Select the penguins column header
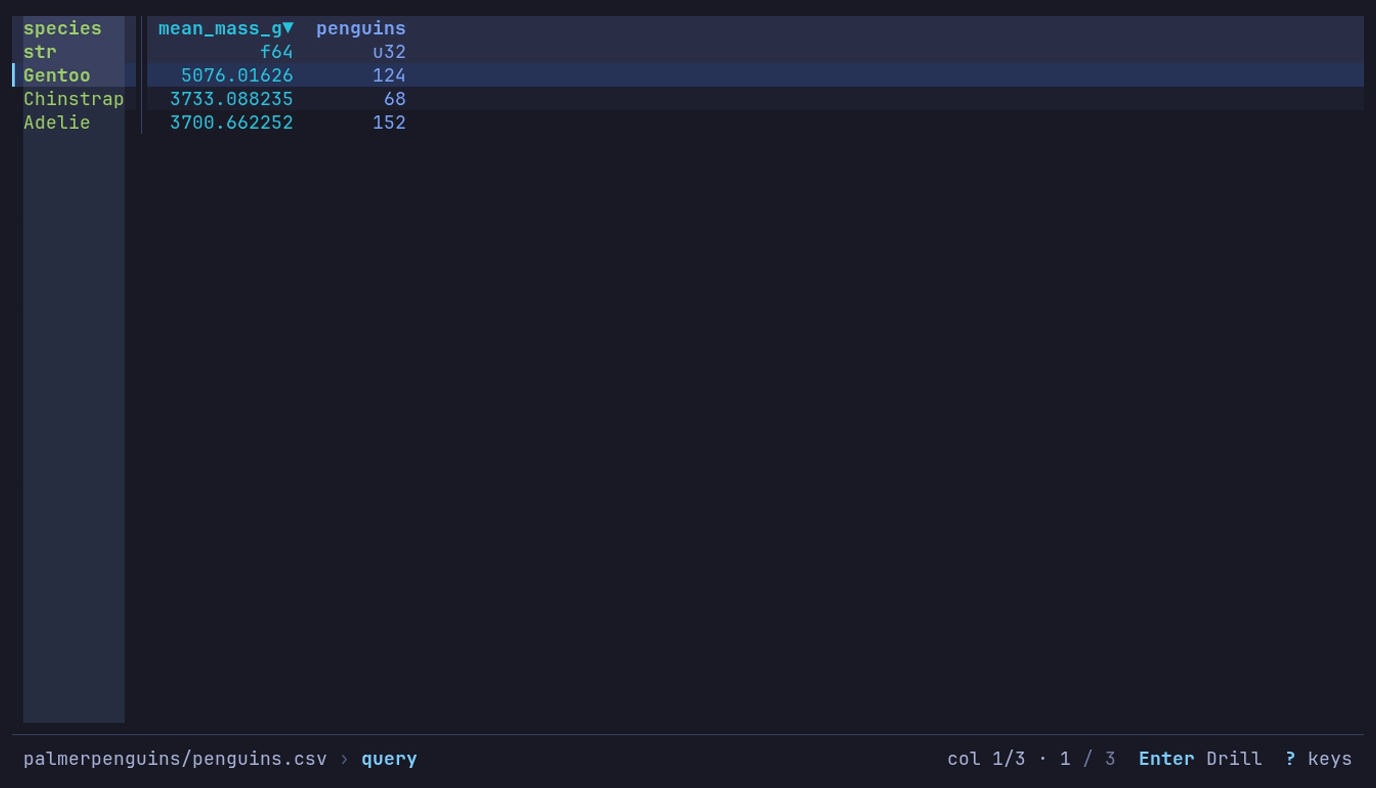The image size is (1376, 788). (x=361, y=28)
